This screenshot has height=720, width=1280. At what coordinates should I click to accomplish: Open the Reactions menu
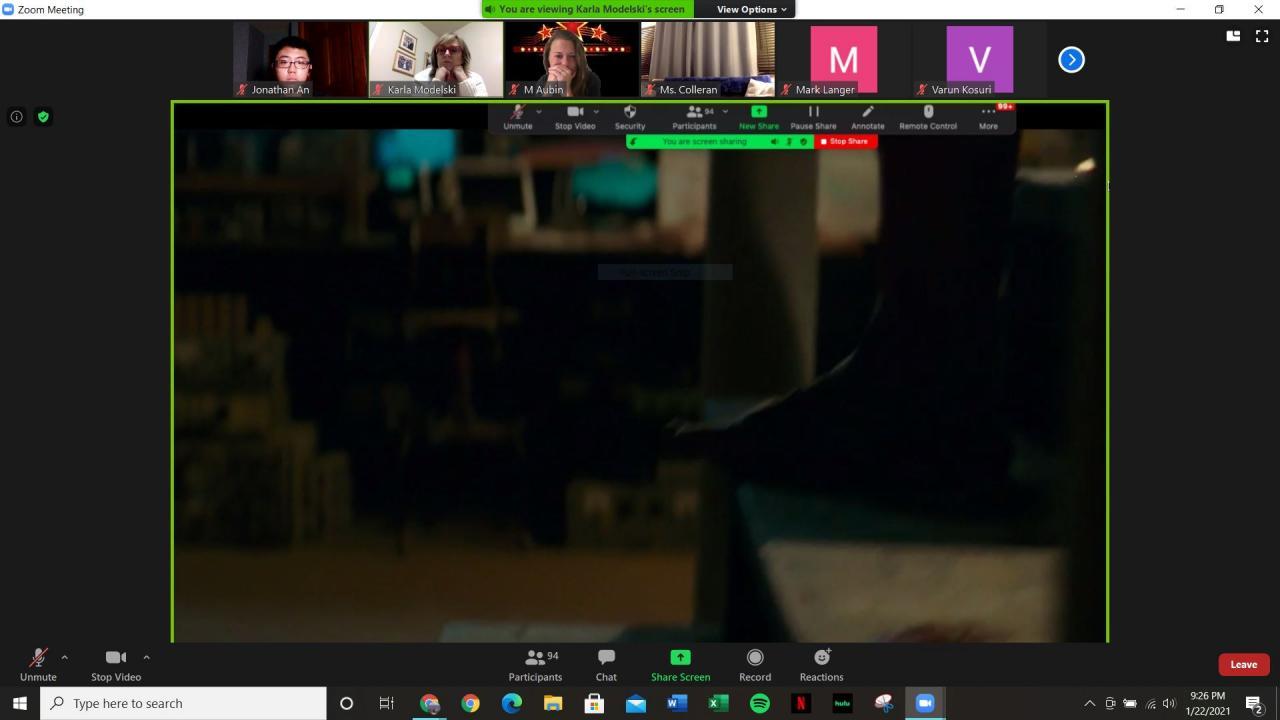point(821,664)
